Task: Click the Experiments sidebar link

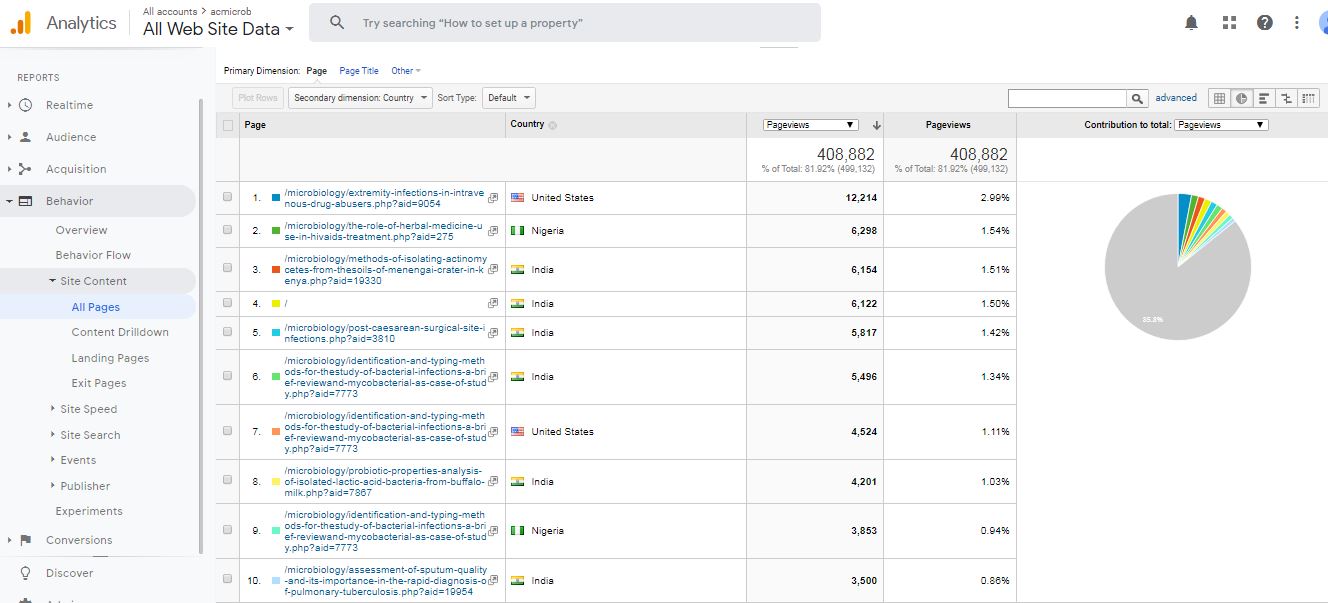Action: click(x=89, y=511)
